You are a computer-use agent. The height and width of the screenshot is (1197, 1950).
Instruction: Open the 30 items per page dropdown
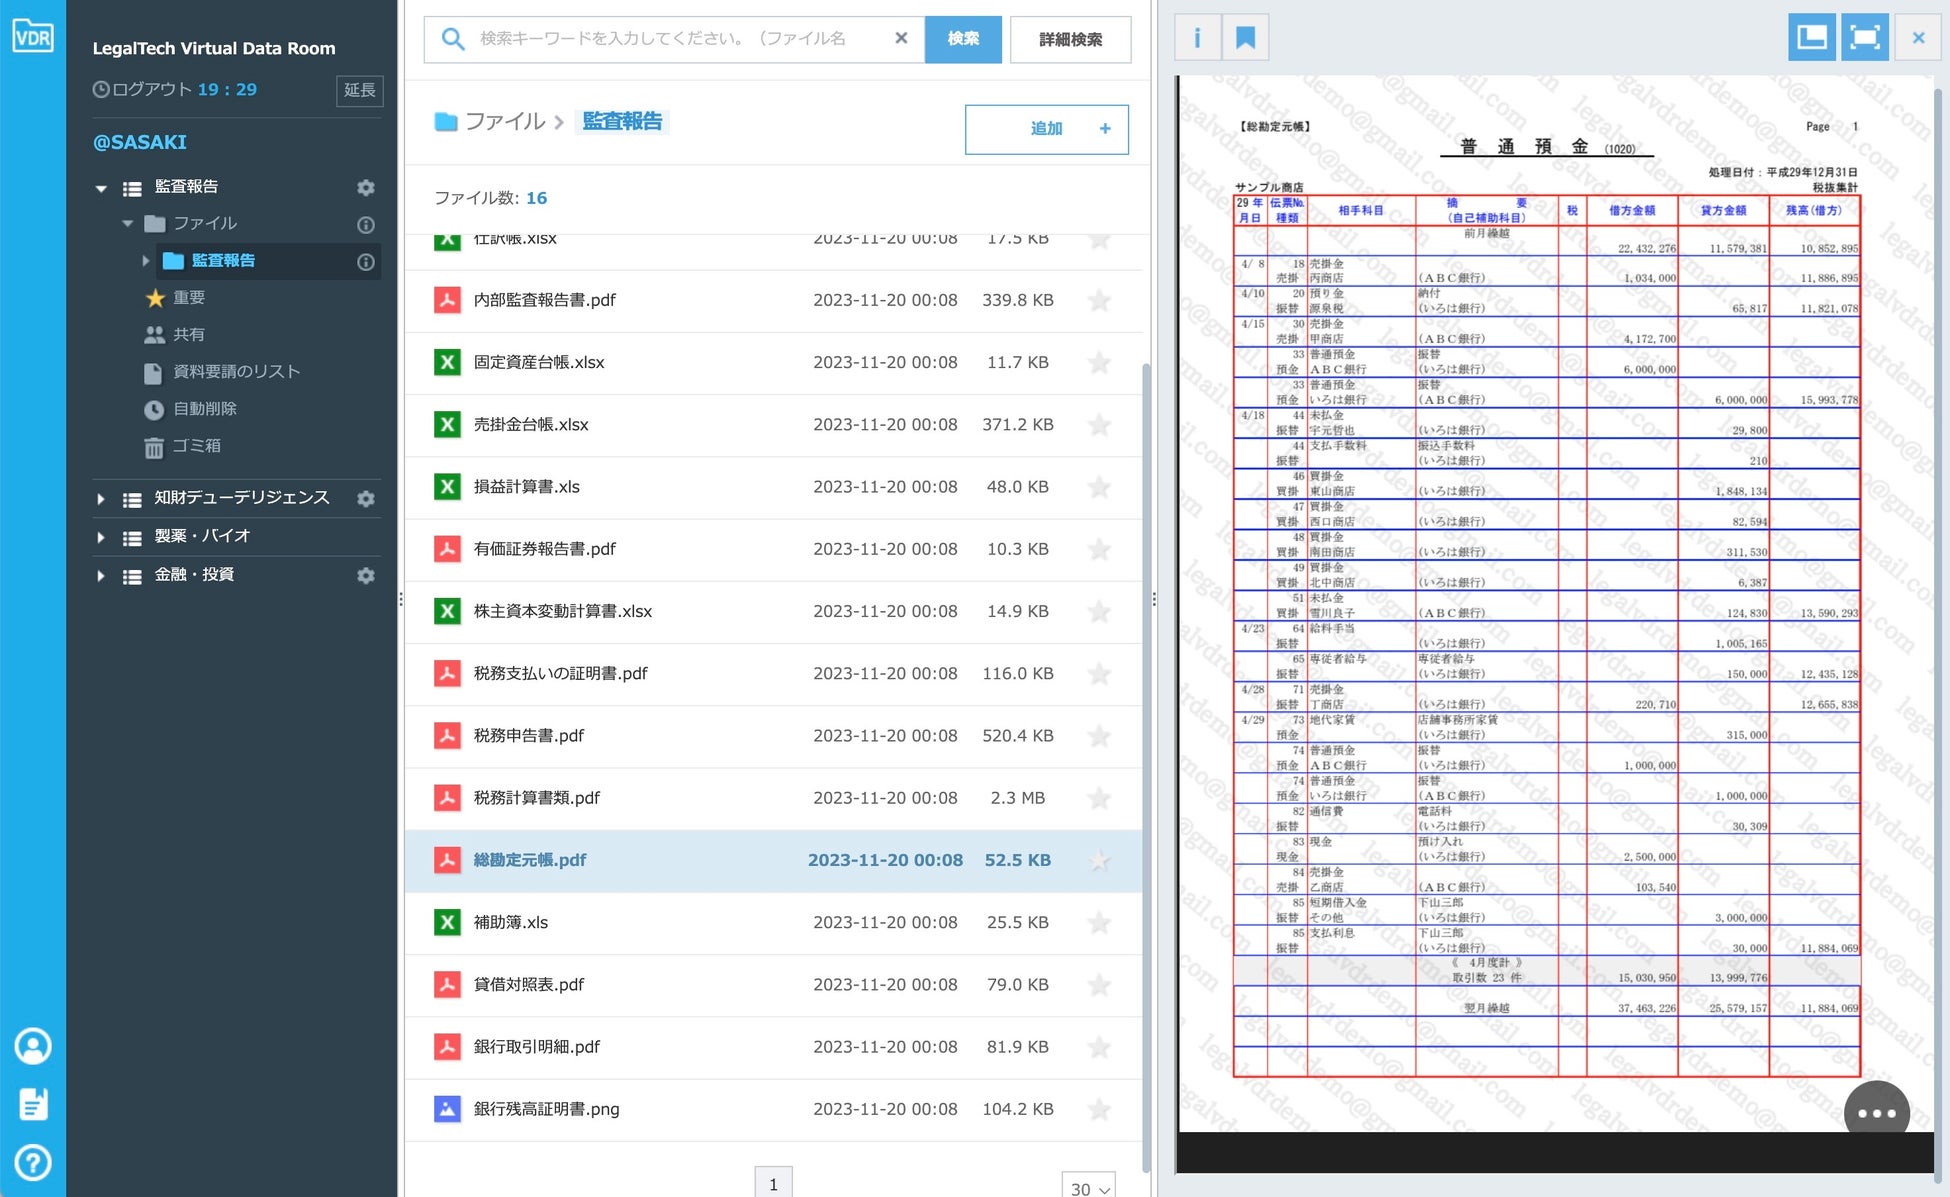pyautogui.click(x=1088, y=1187)
